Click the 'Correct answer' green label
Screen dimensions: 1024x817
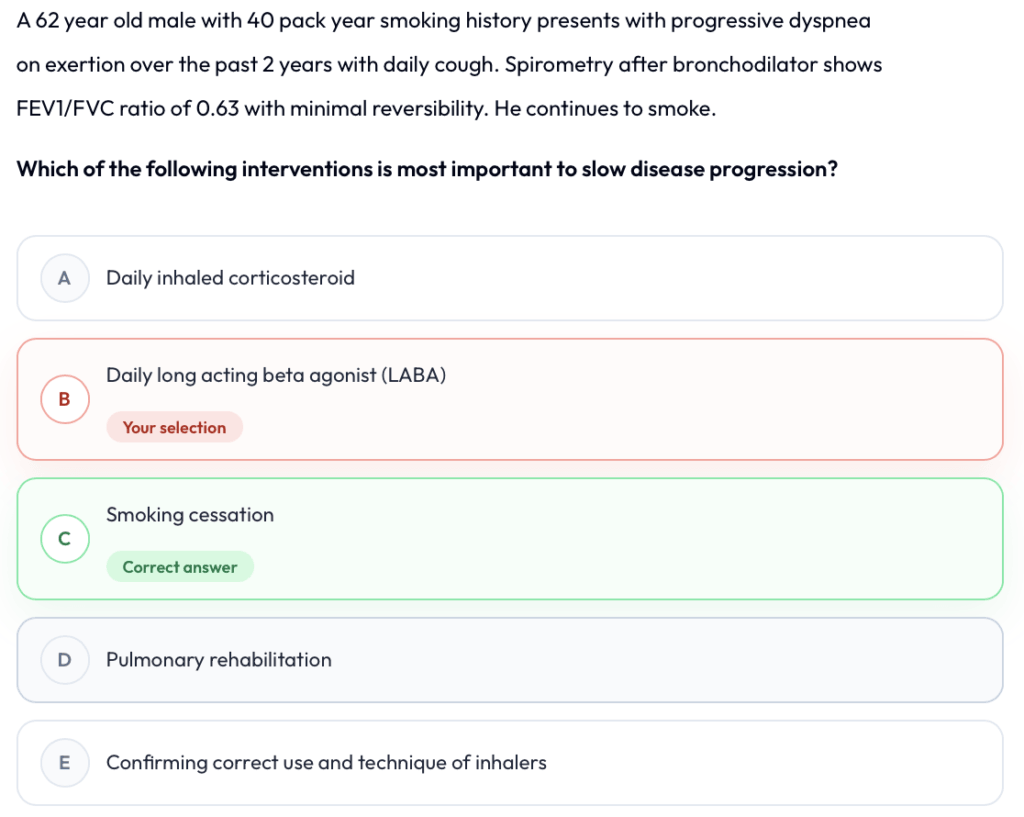[x=180, y=567]
